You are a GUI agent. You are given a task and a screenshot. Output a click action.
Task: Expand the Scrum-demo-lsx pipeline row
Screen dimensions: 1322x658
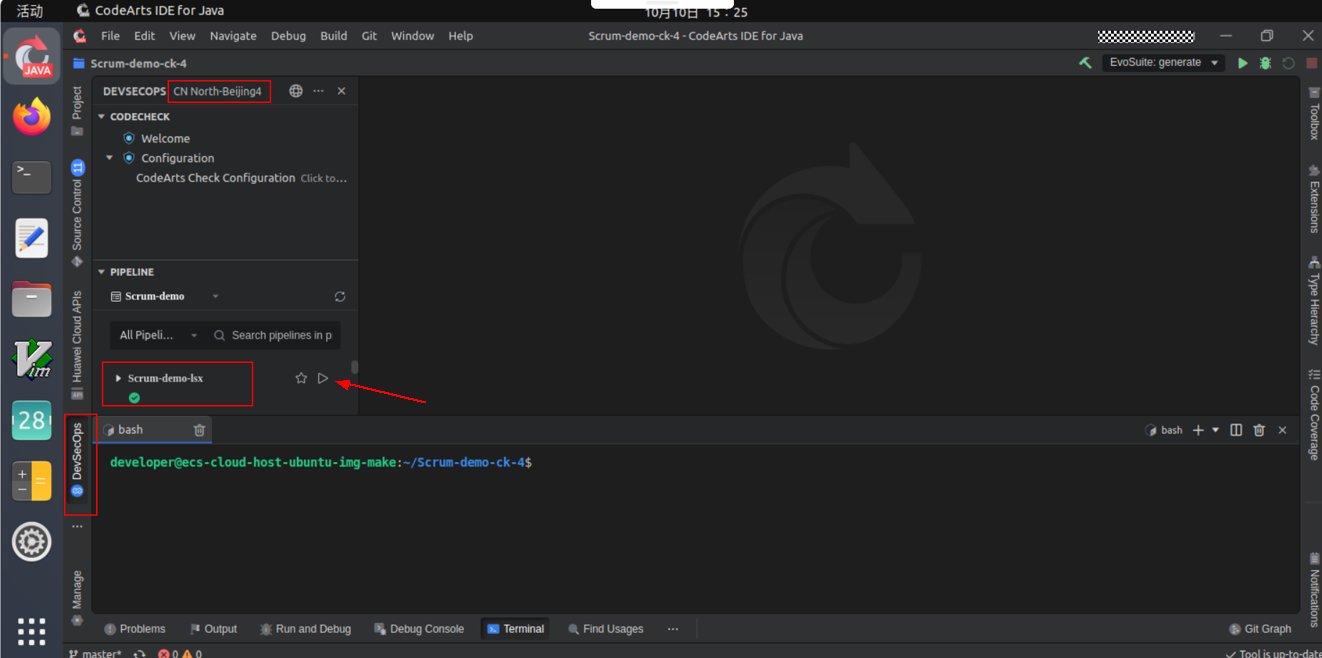[x=118, y=378]
